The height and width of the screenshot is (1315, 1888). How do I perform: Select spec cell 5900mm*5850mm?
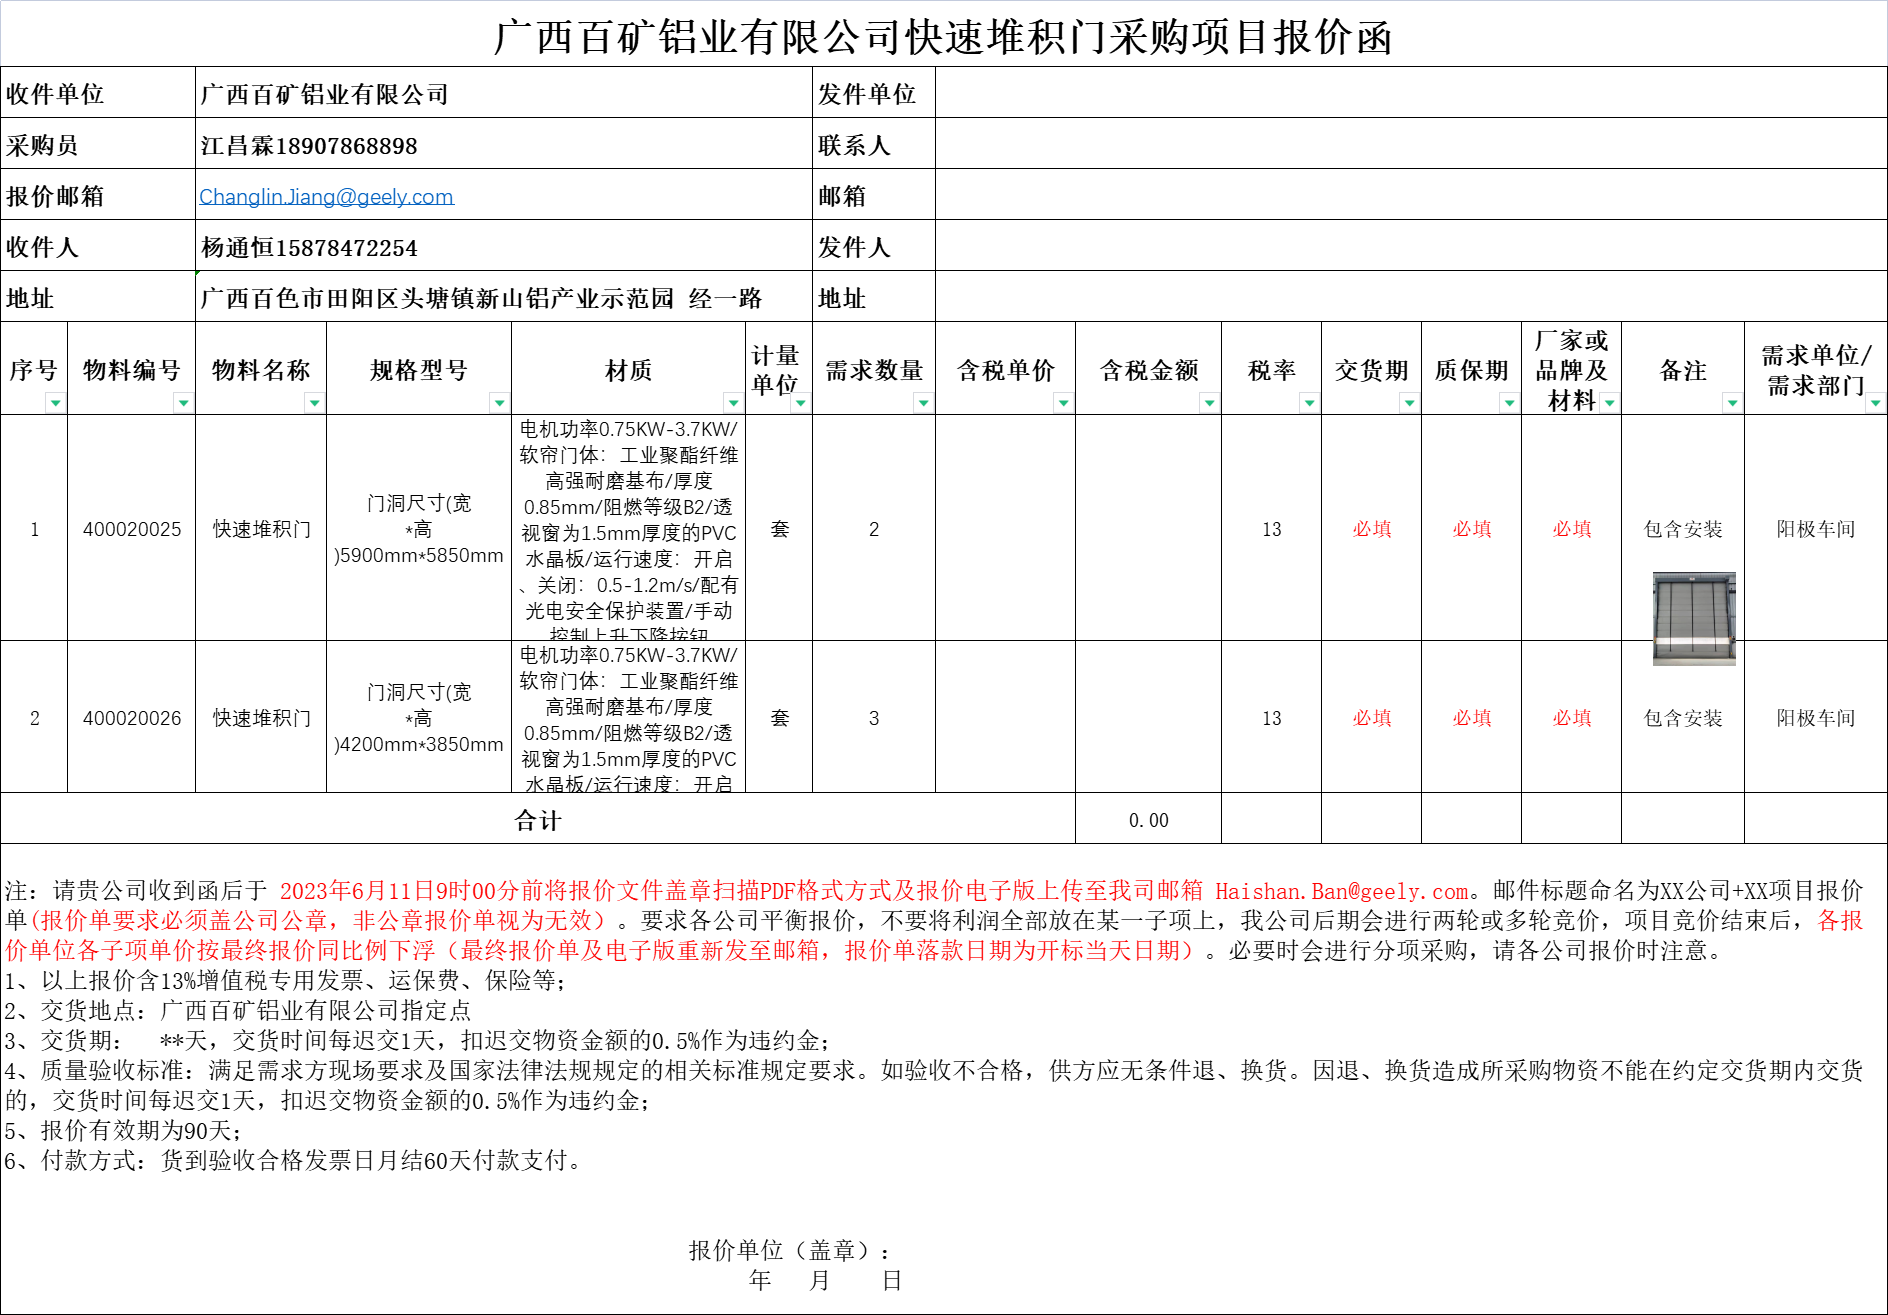pyautogui.click(x=419, y=529)
